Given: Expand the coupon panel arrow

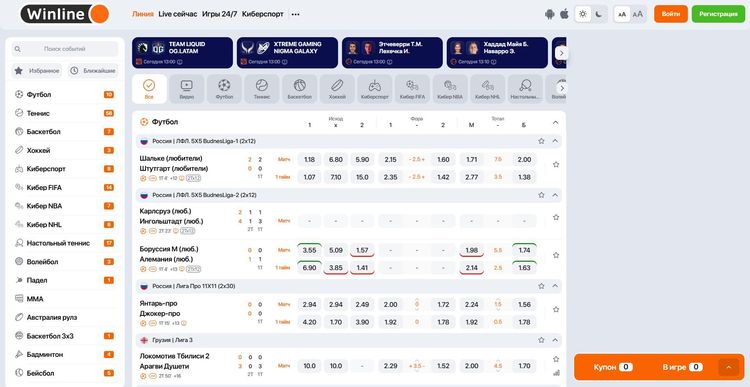Looking at the screenshot, I should (729, 367).
